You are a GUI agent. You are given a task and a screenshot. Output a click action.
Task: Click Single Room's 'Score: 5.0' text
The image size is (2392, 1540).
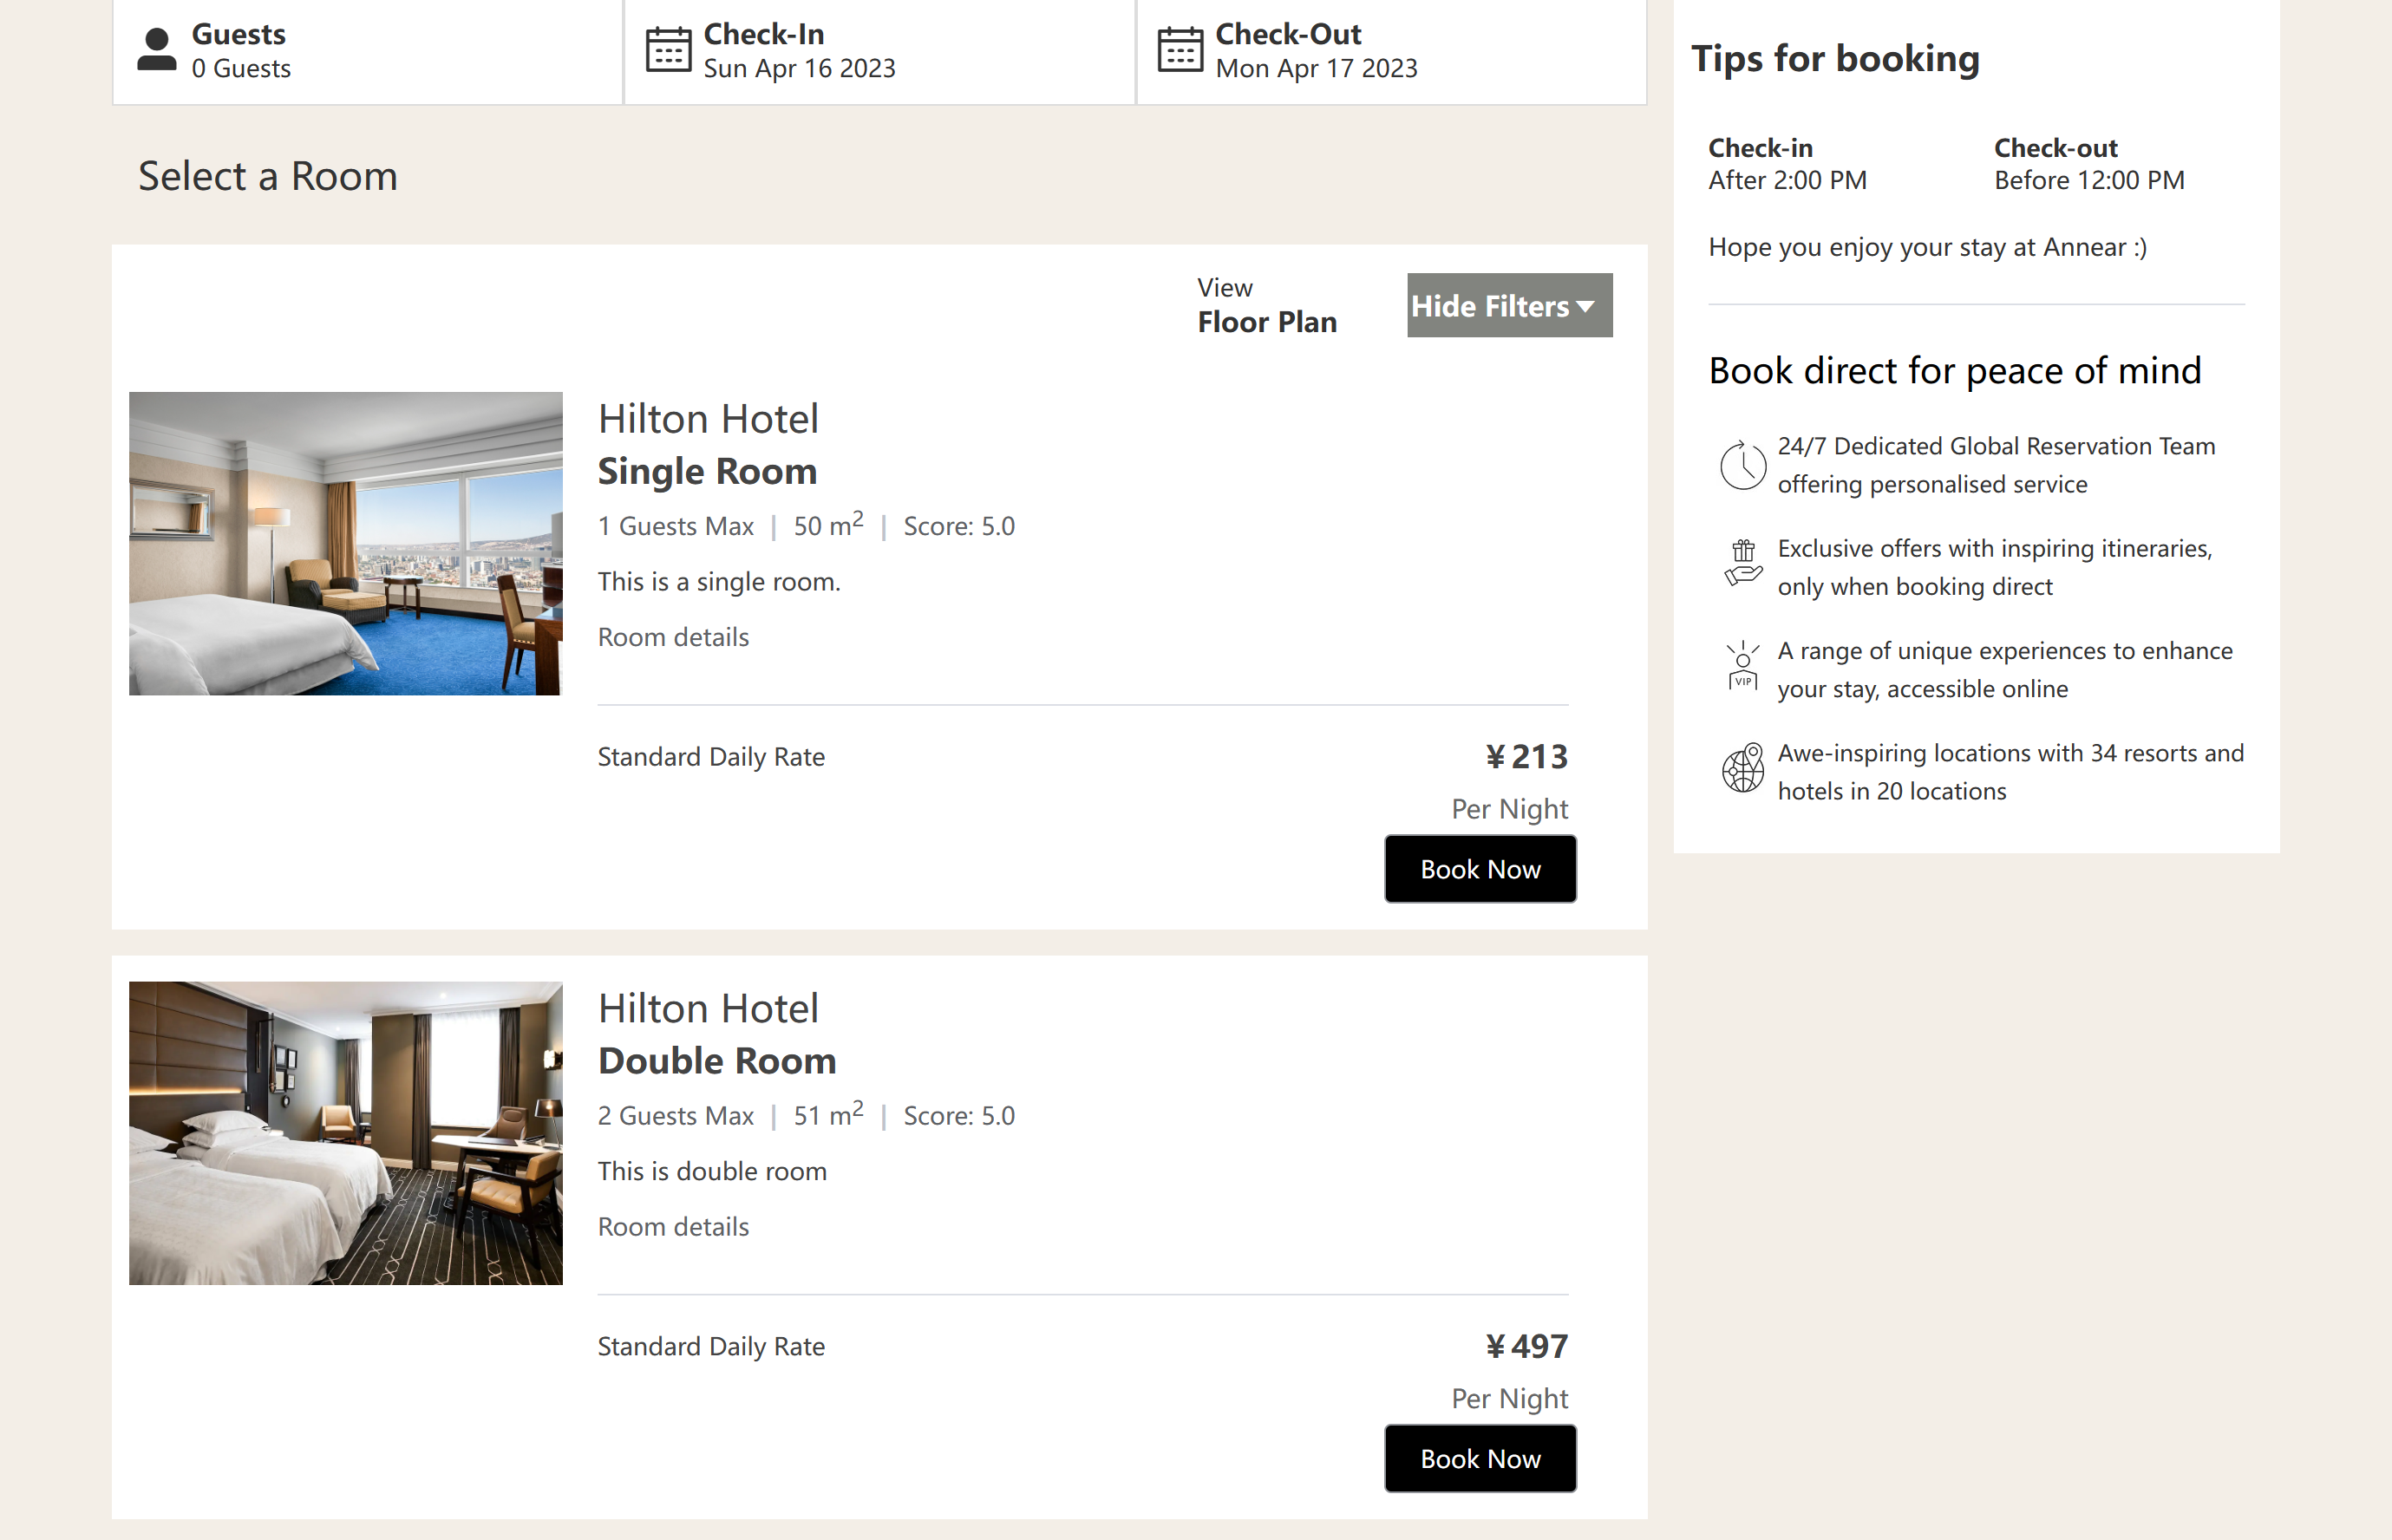[x=959, y=526]
